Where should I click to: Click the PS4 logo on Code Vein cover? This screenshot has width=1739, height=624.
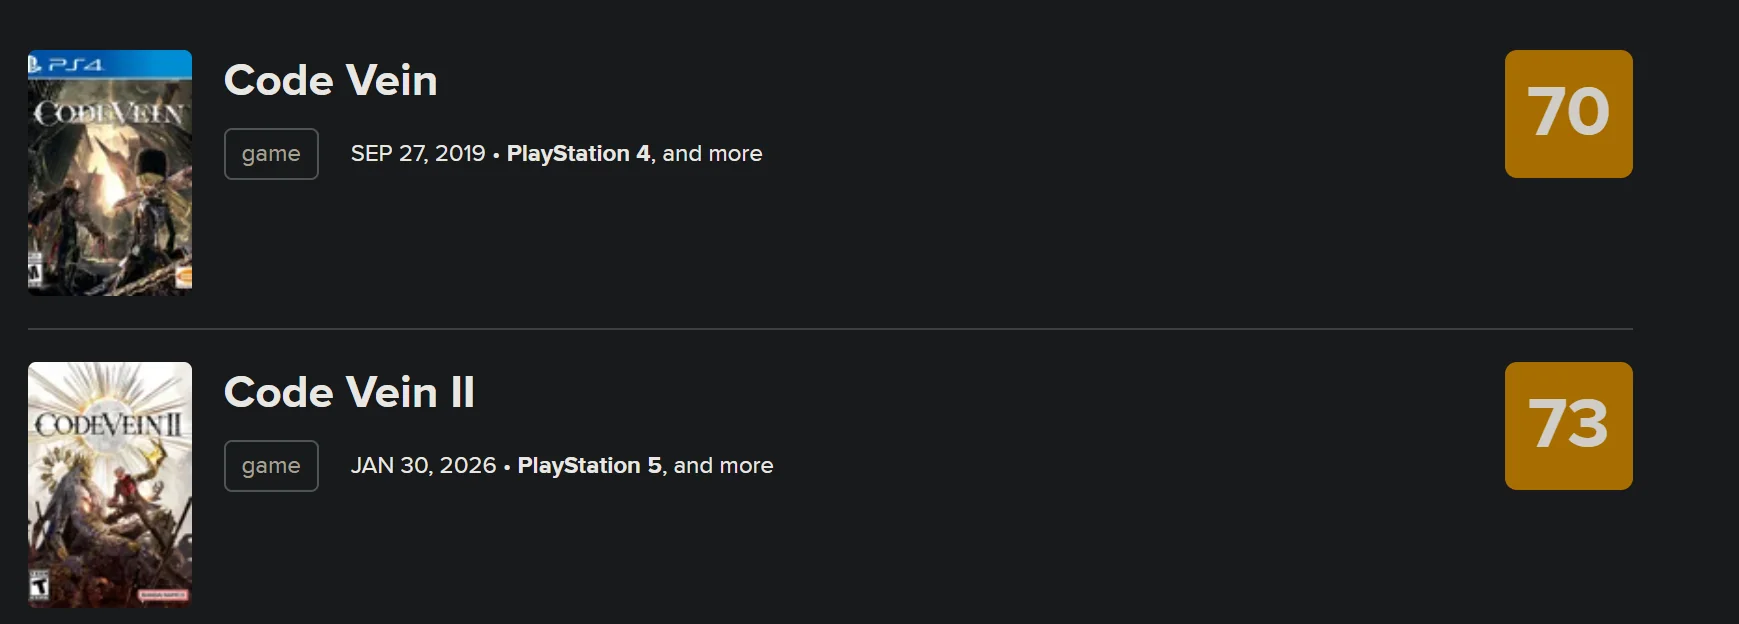(66, 65)
